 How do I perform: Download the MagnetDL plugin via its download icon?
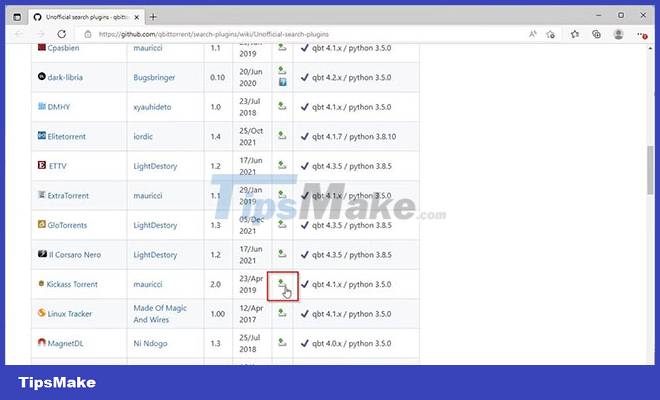(x=282, y=343)
